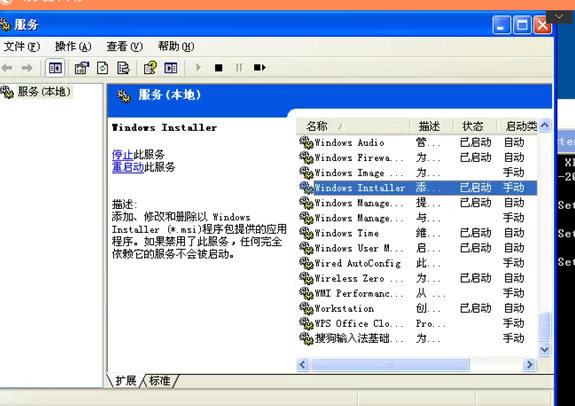Select the Windows Firewa... service name
The width and height of the screenshot is (575, 406).
point(359,158)
